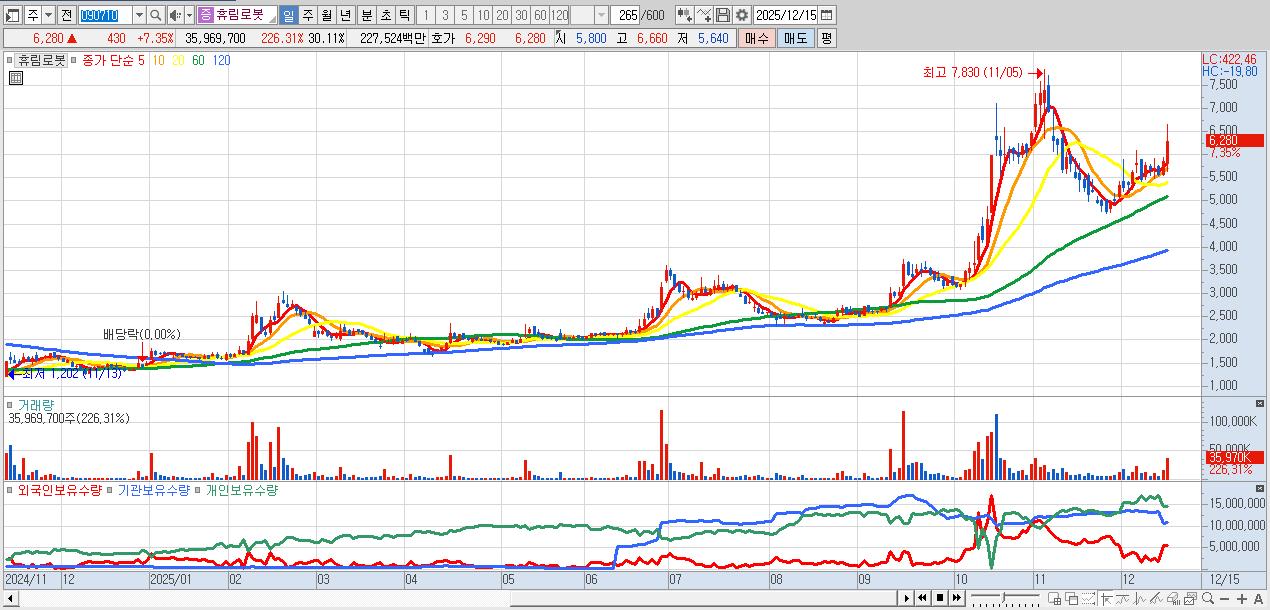
Task: Click the add candlestick indicator icon
Action: [685, 15]
